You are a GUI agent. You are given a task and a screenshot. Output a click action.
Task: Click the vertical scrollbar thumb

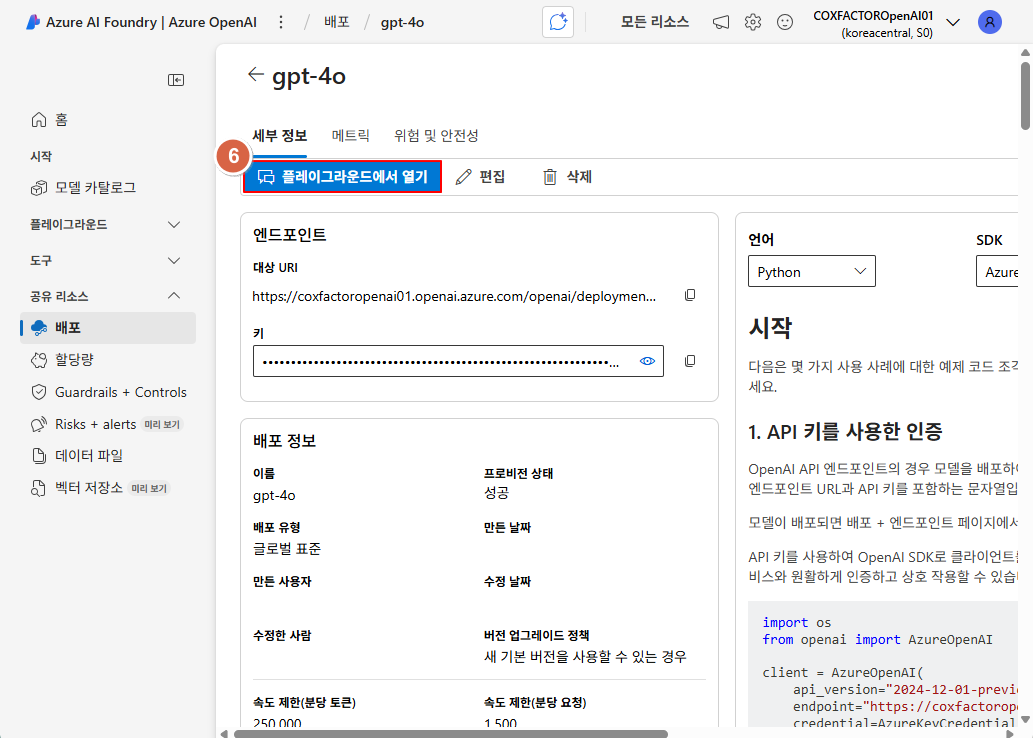point(1026,96)
